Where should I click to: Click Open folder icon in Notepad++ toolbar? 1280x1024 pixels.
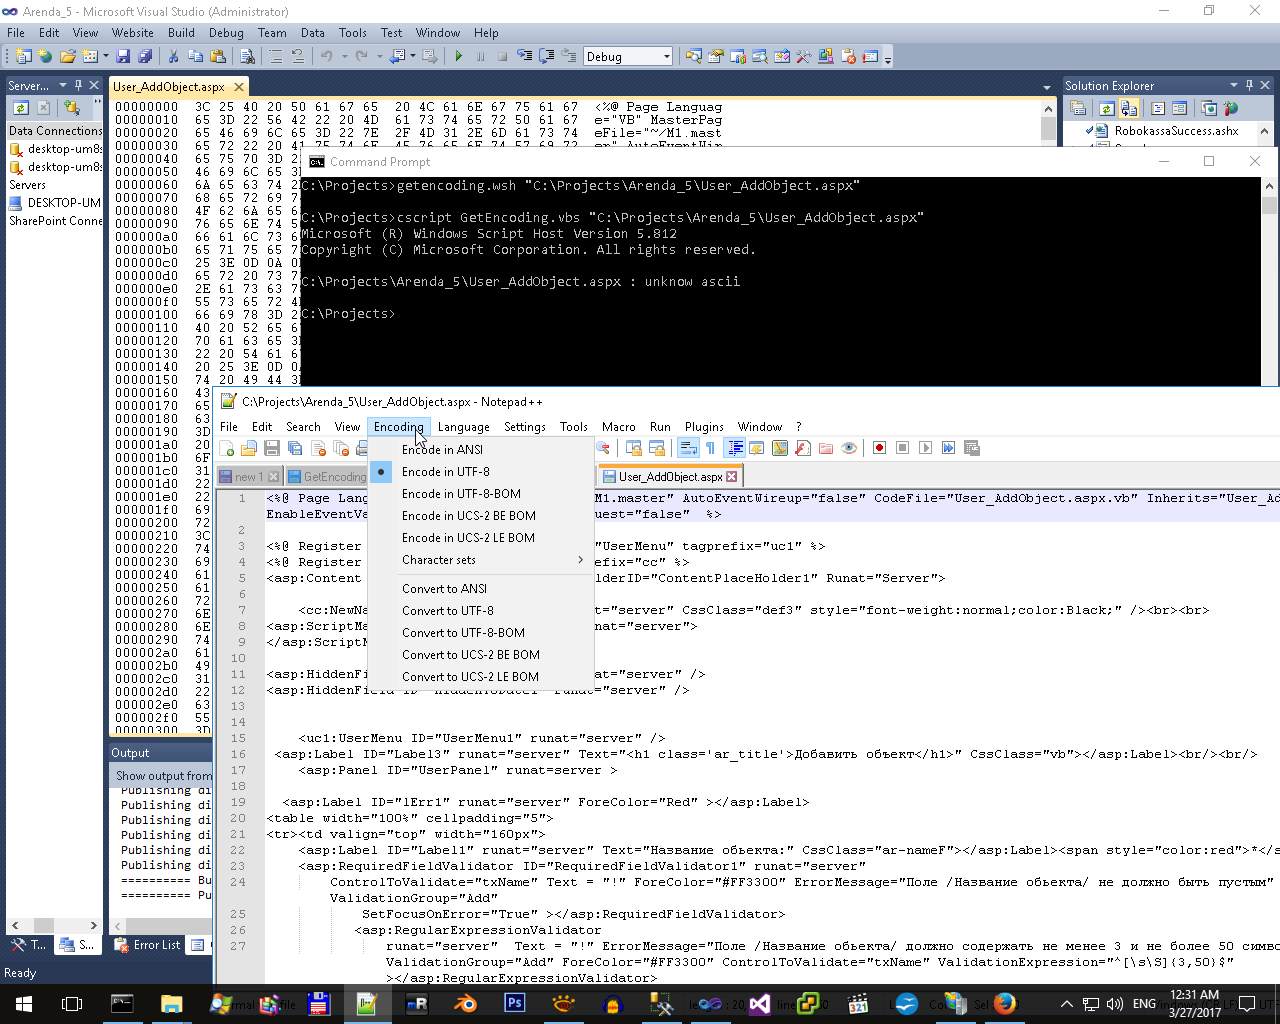tap(249, 448)
